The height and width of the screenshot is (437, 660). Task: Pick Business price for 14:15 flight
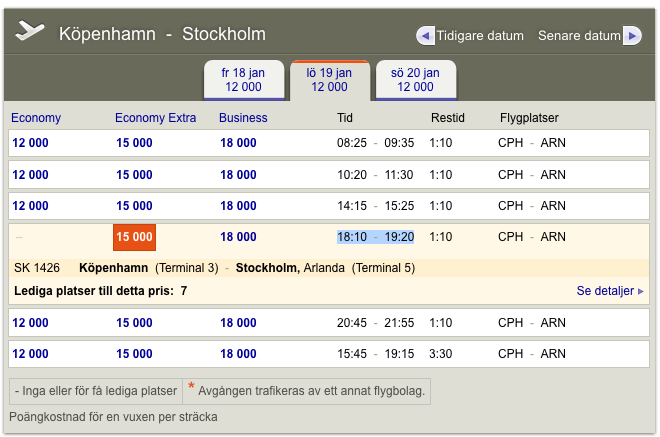tap(238, 206)
